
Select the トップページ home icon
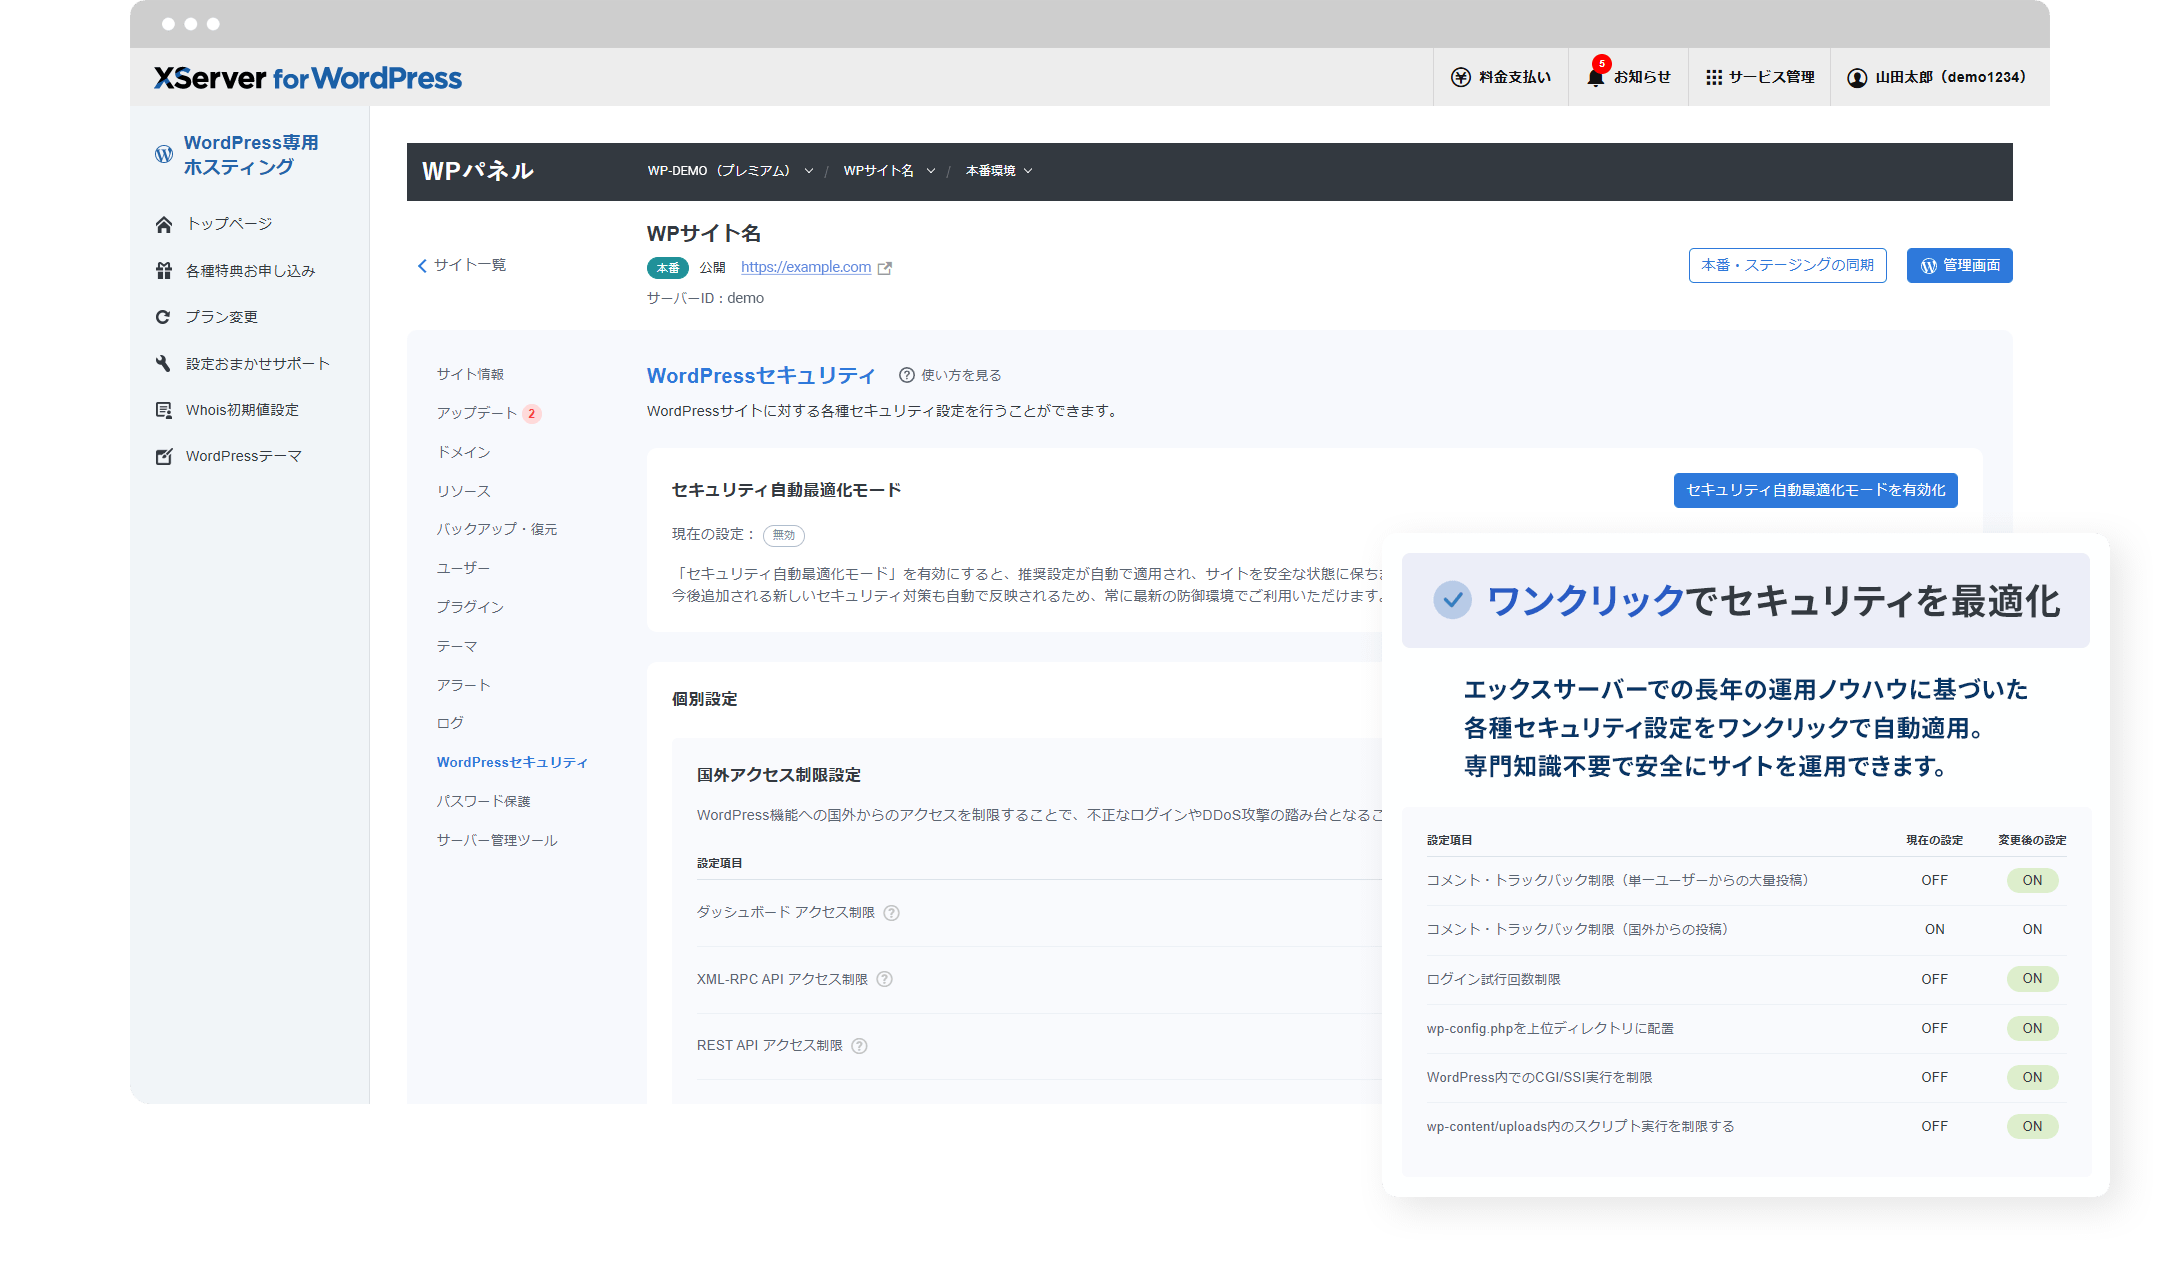pyautogui.click(x=164, y=224)
